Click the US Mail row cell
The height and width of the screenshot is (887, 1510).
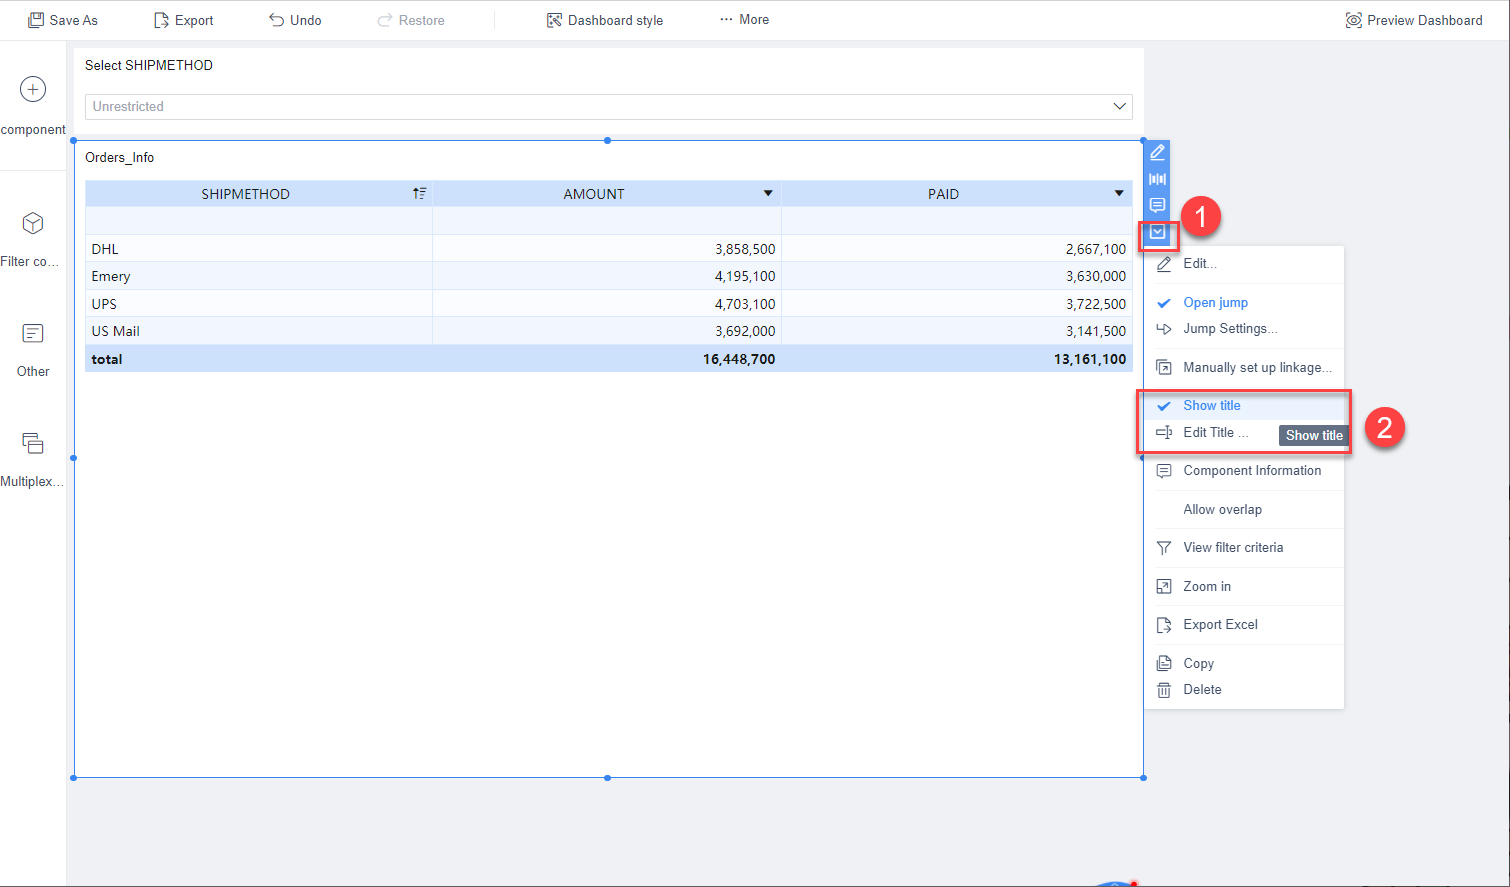[x=259, y=331]
